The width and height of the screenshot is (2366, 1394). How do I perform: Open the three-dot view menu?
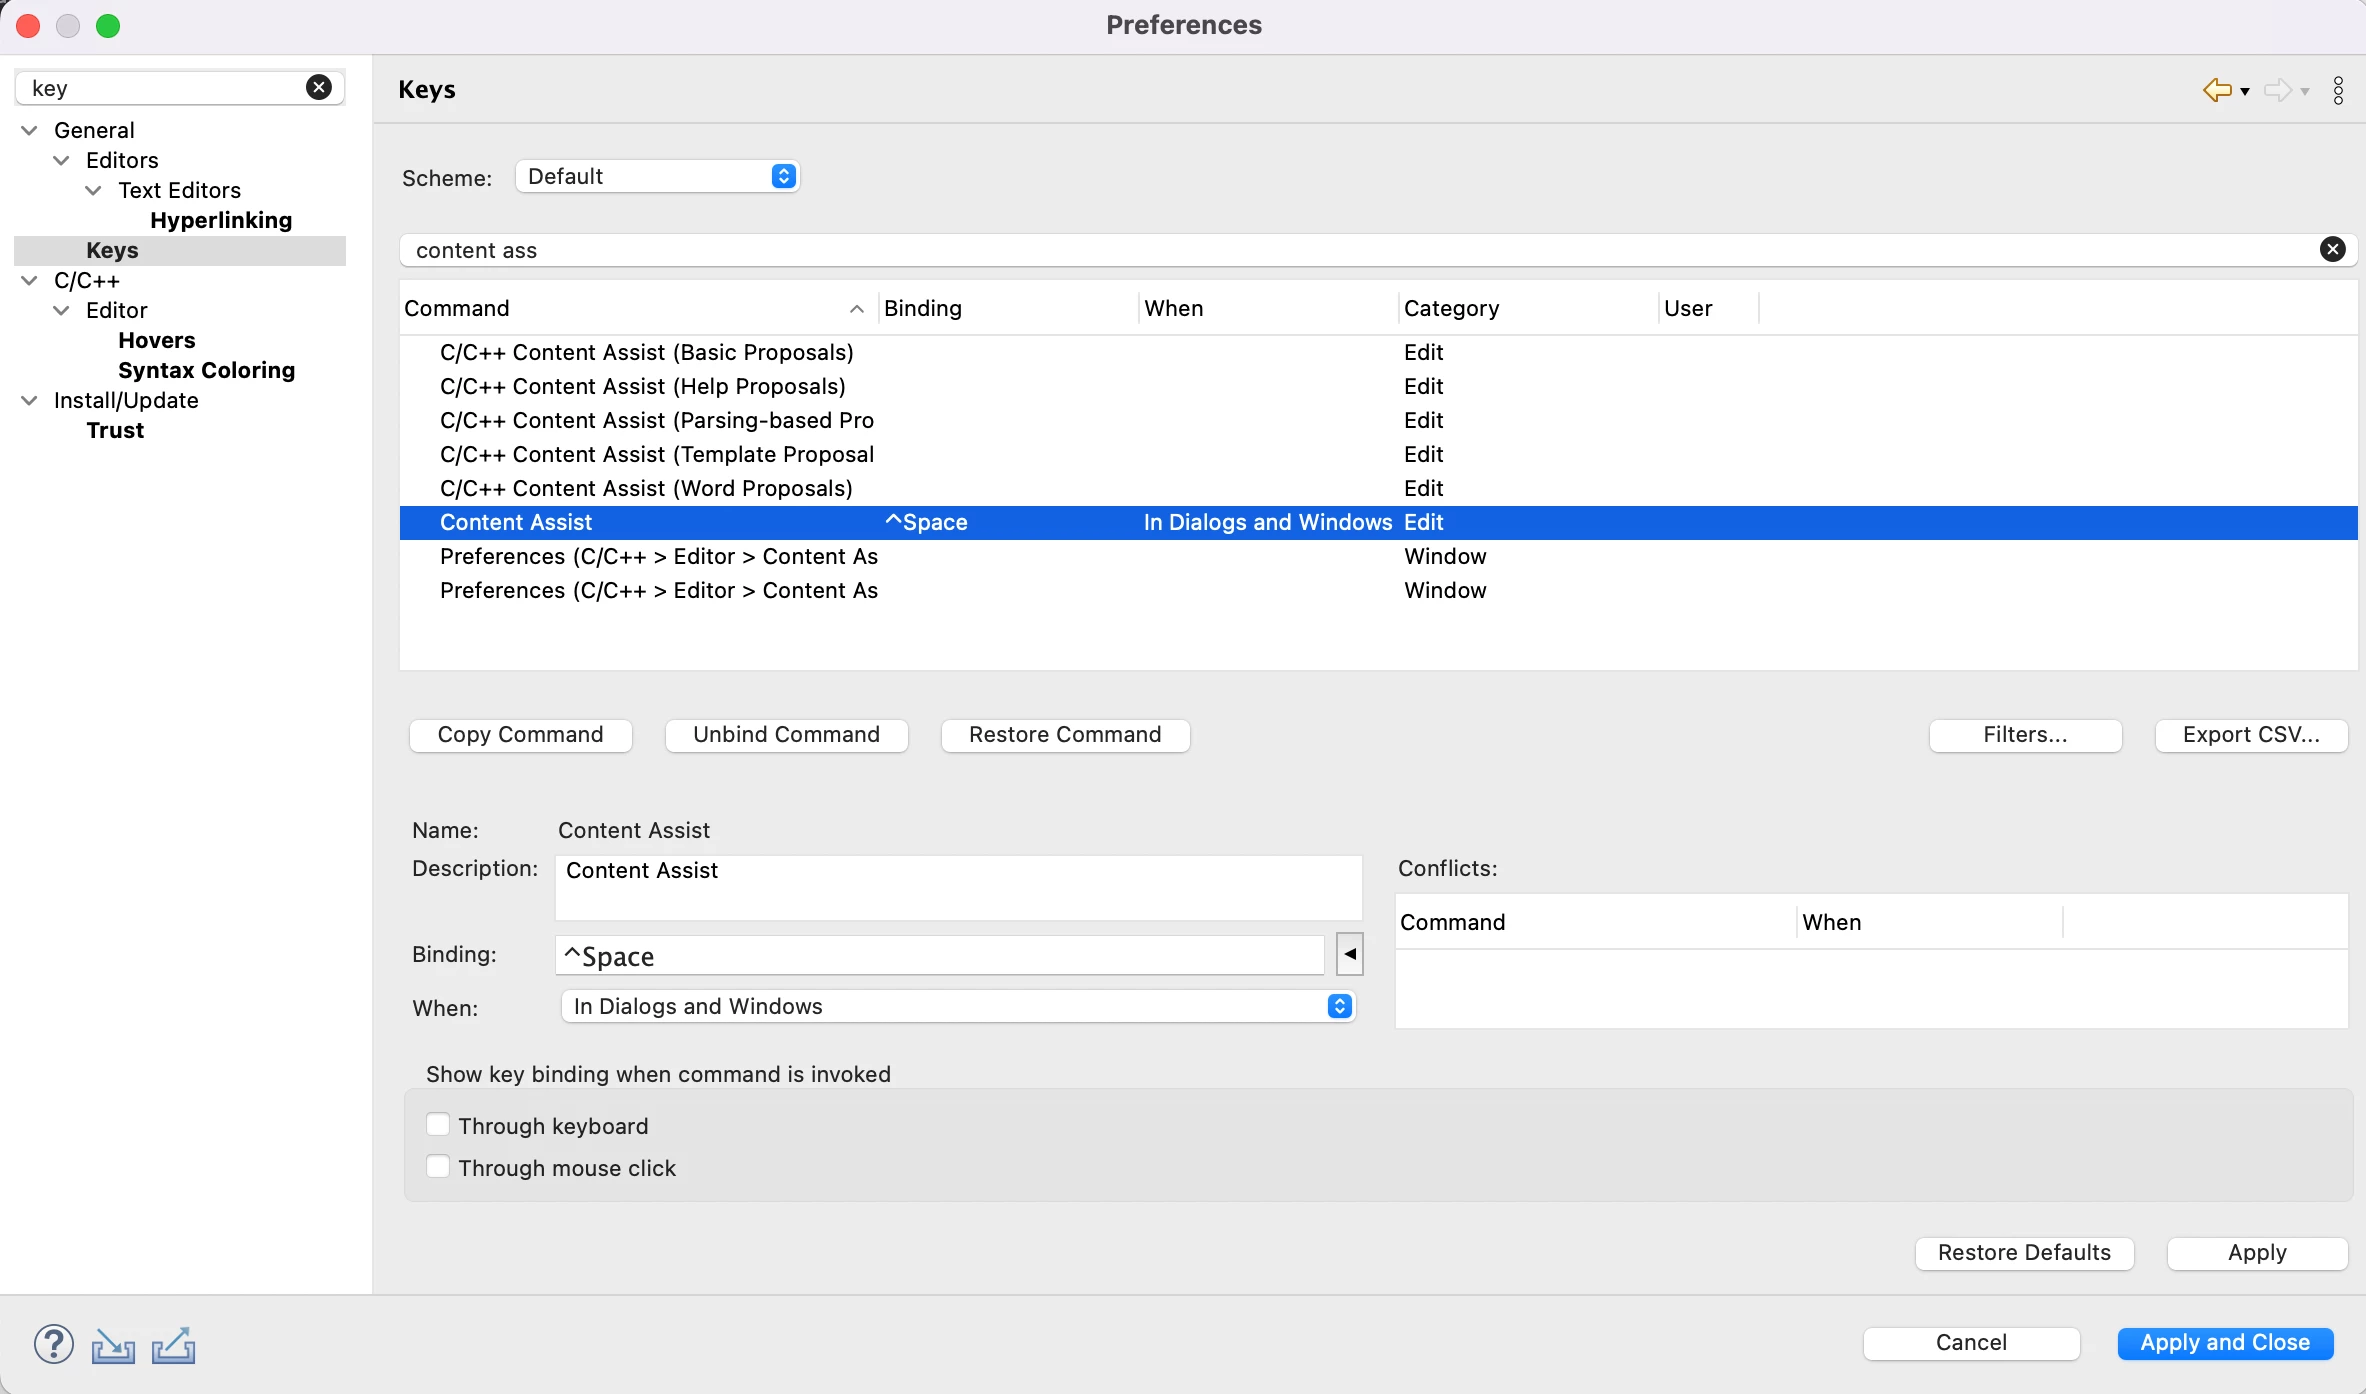(x=2338, y=90)
